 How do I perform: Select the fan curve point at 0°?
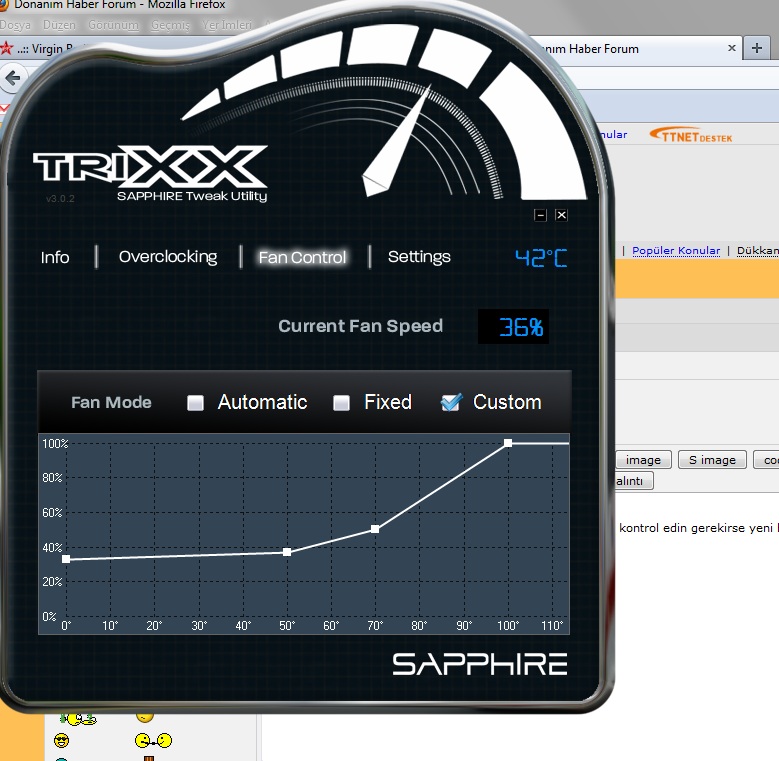[66, 559]
